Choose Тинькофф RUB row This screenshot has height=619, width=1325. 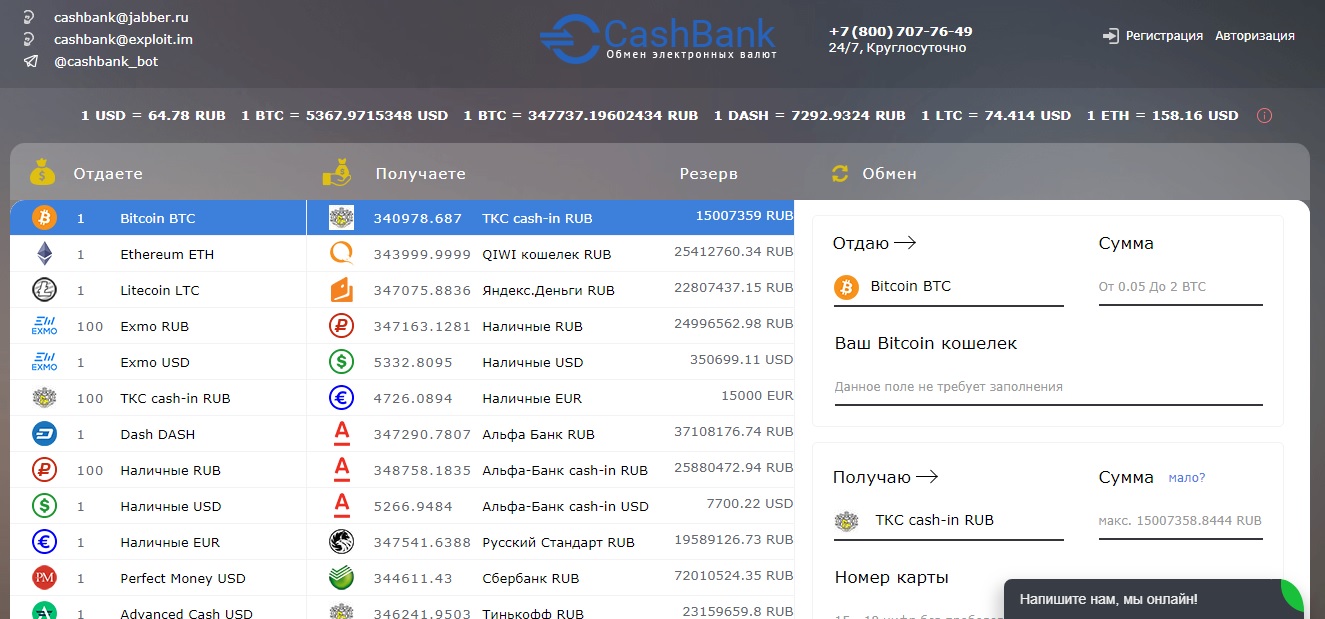pos(551,608)
